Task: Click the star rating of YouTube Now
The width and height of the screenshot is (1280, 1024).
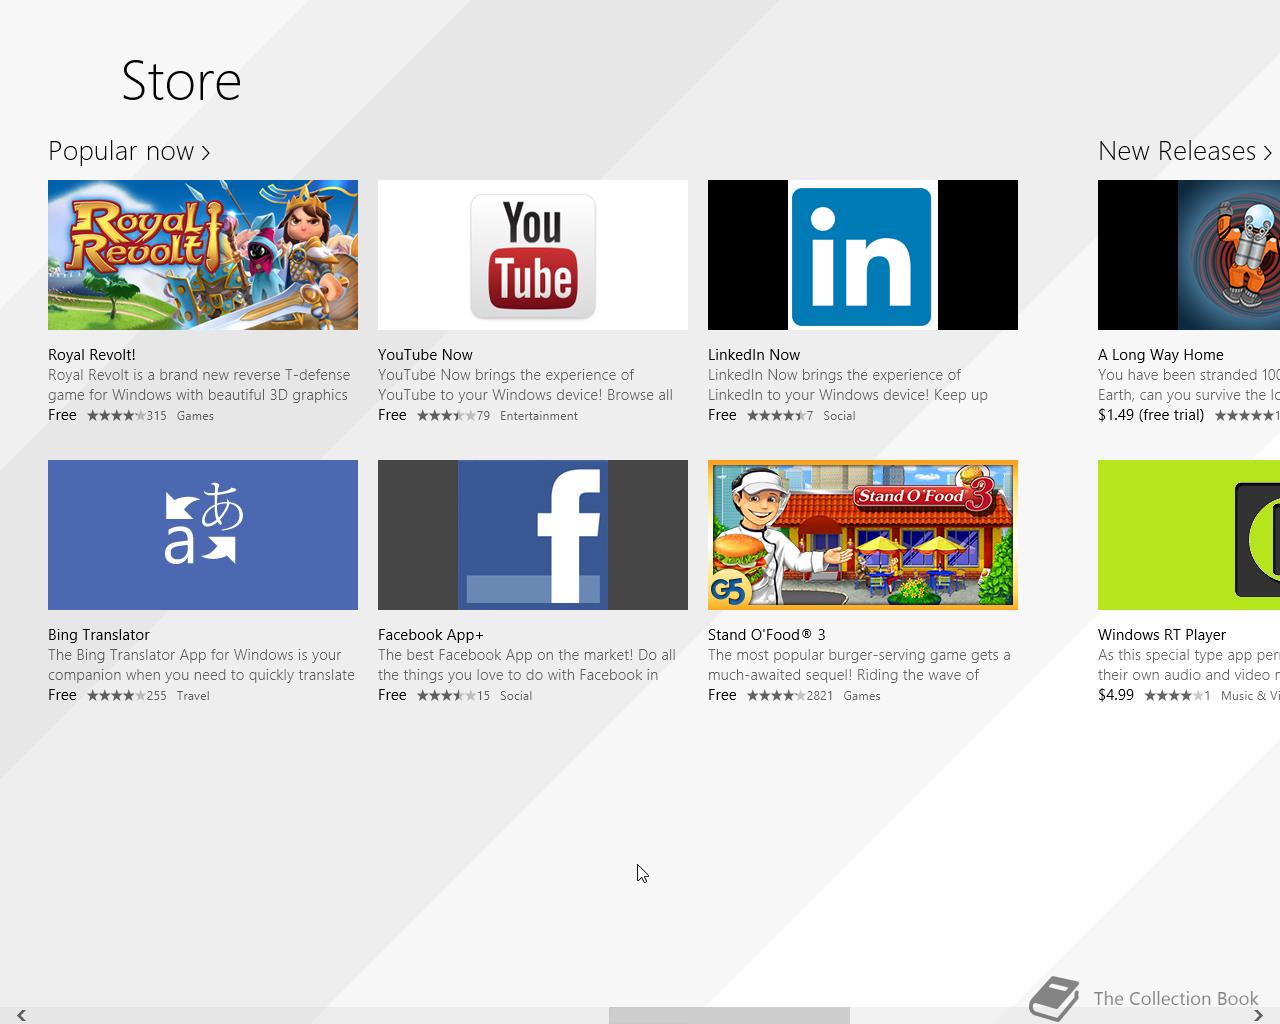Action: 446,416
